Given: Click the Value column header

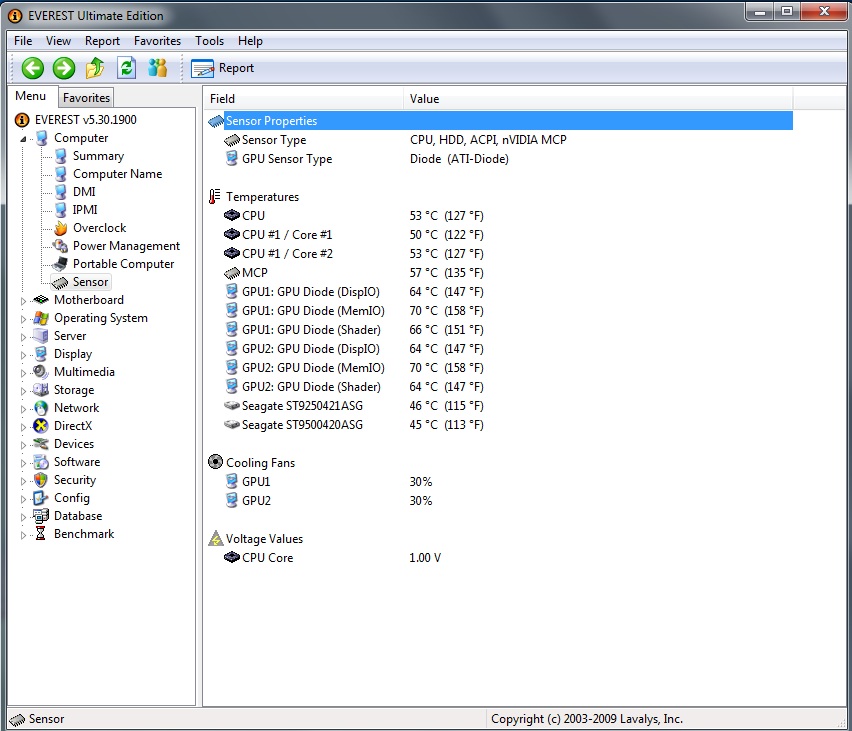Looking at the screenshot, I should click(598, 98).
